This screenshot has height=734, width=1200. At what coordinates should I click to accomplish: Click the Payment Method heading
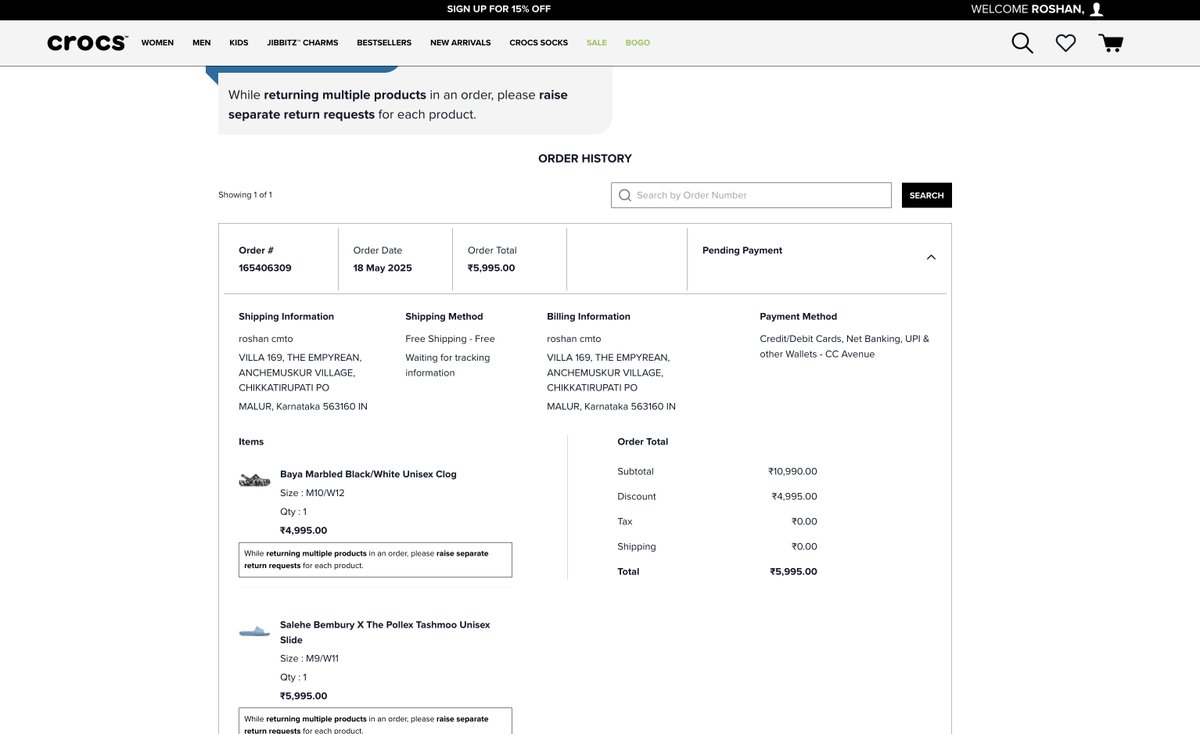[798, 316]
